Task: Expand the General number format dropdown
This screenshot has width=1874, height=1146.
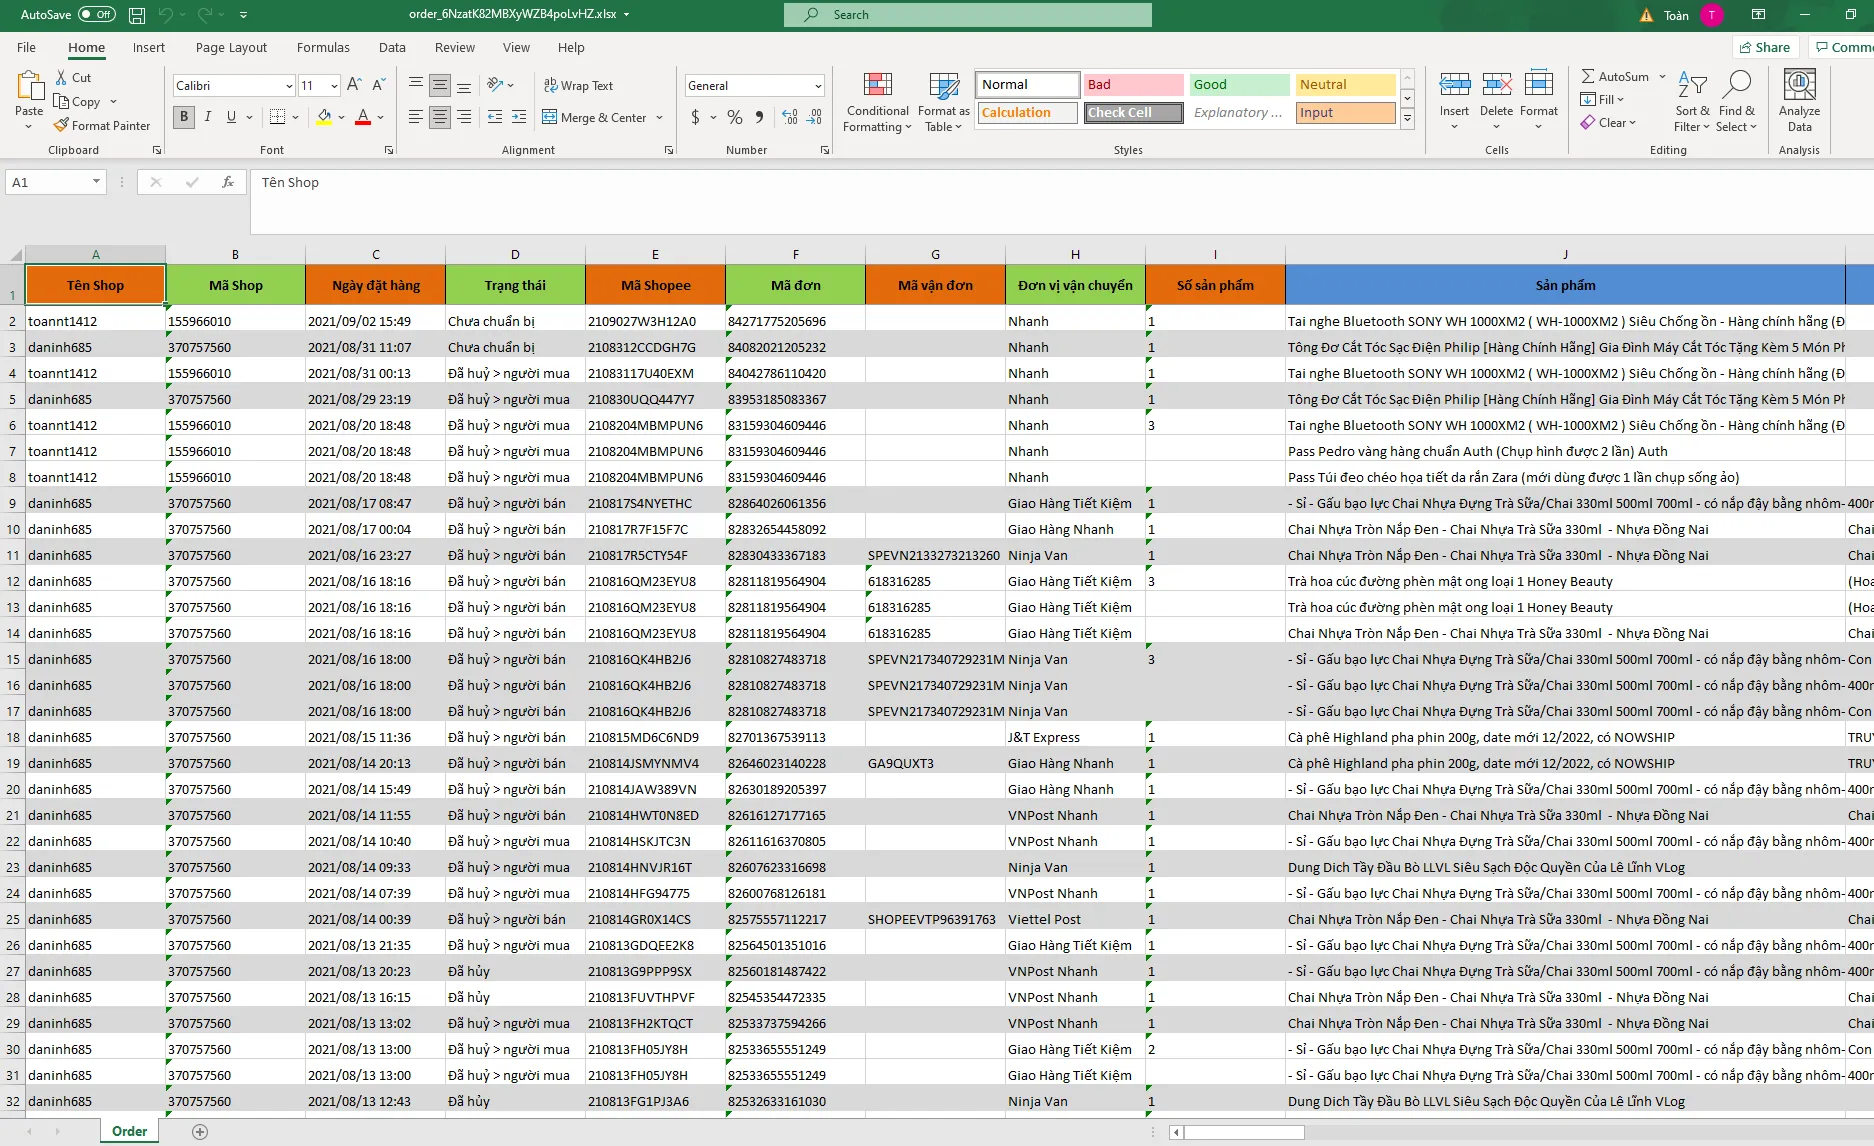Action: pos(817,86)
